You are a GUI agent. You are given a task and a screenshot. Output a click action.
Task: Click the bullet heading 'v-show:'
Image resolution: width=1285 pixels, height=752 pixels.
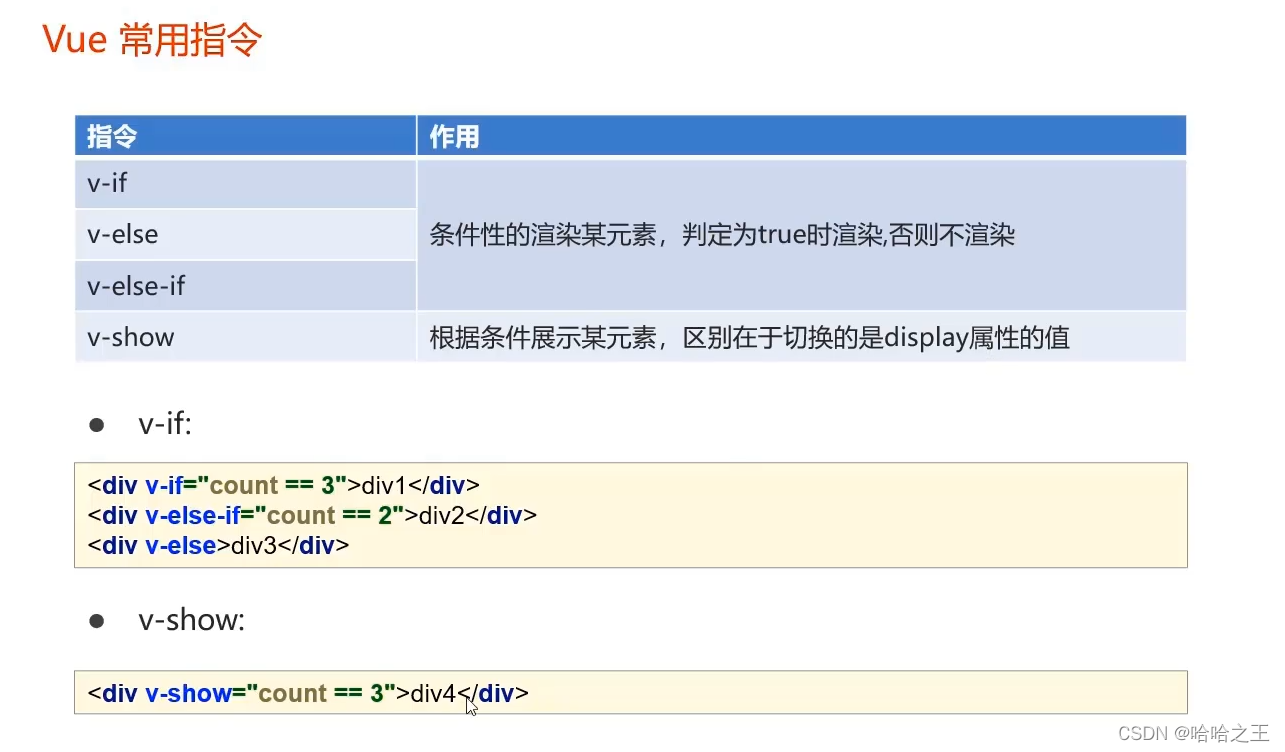pos(191,620)
